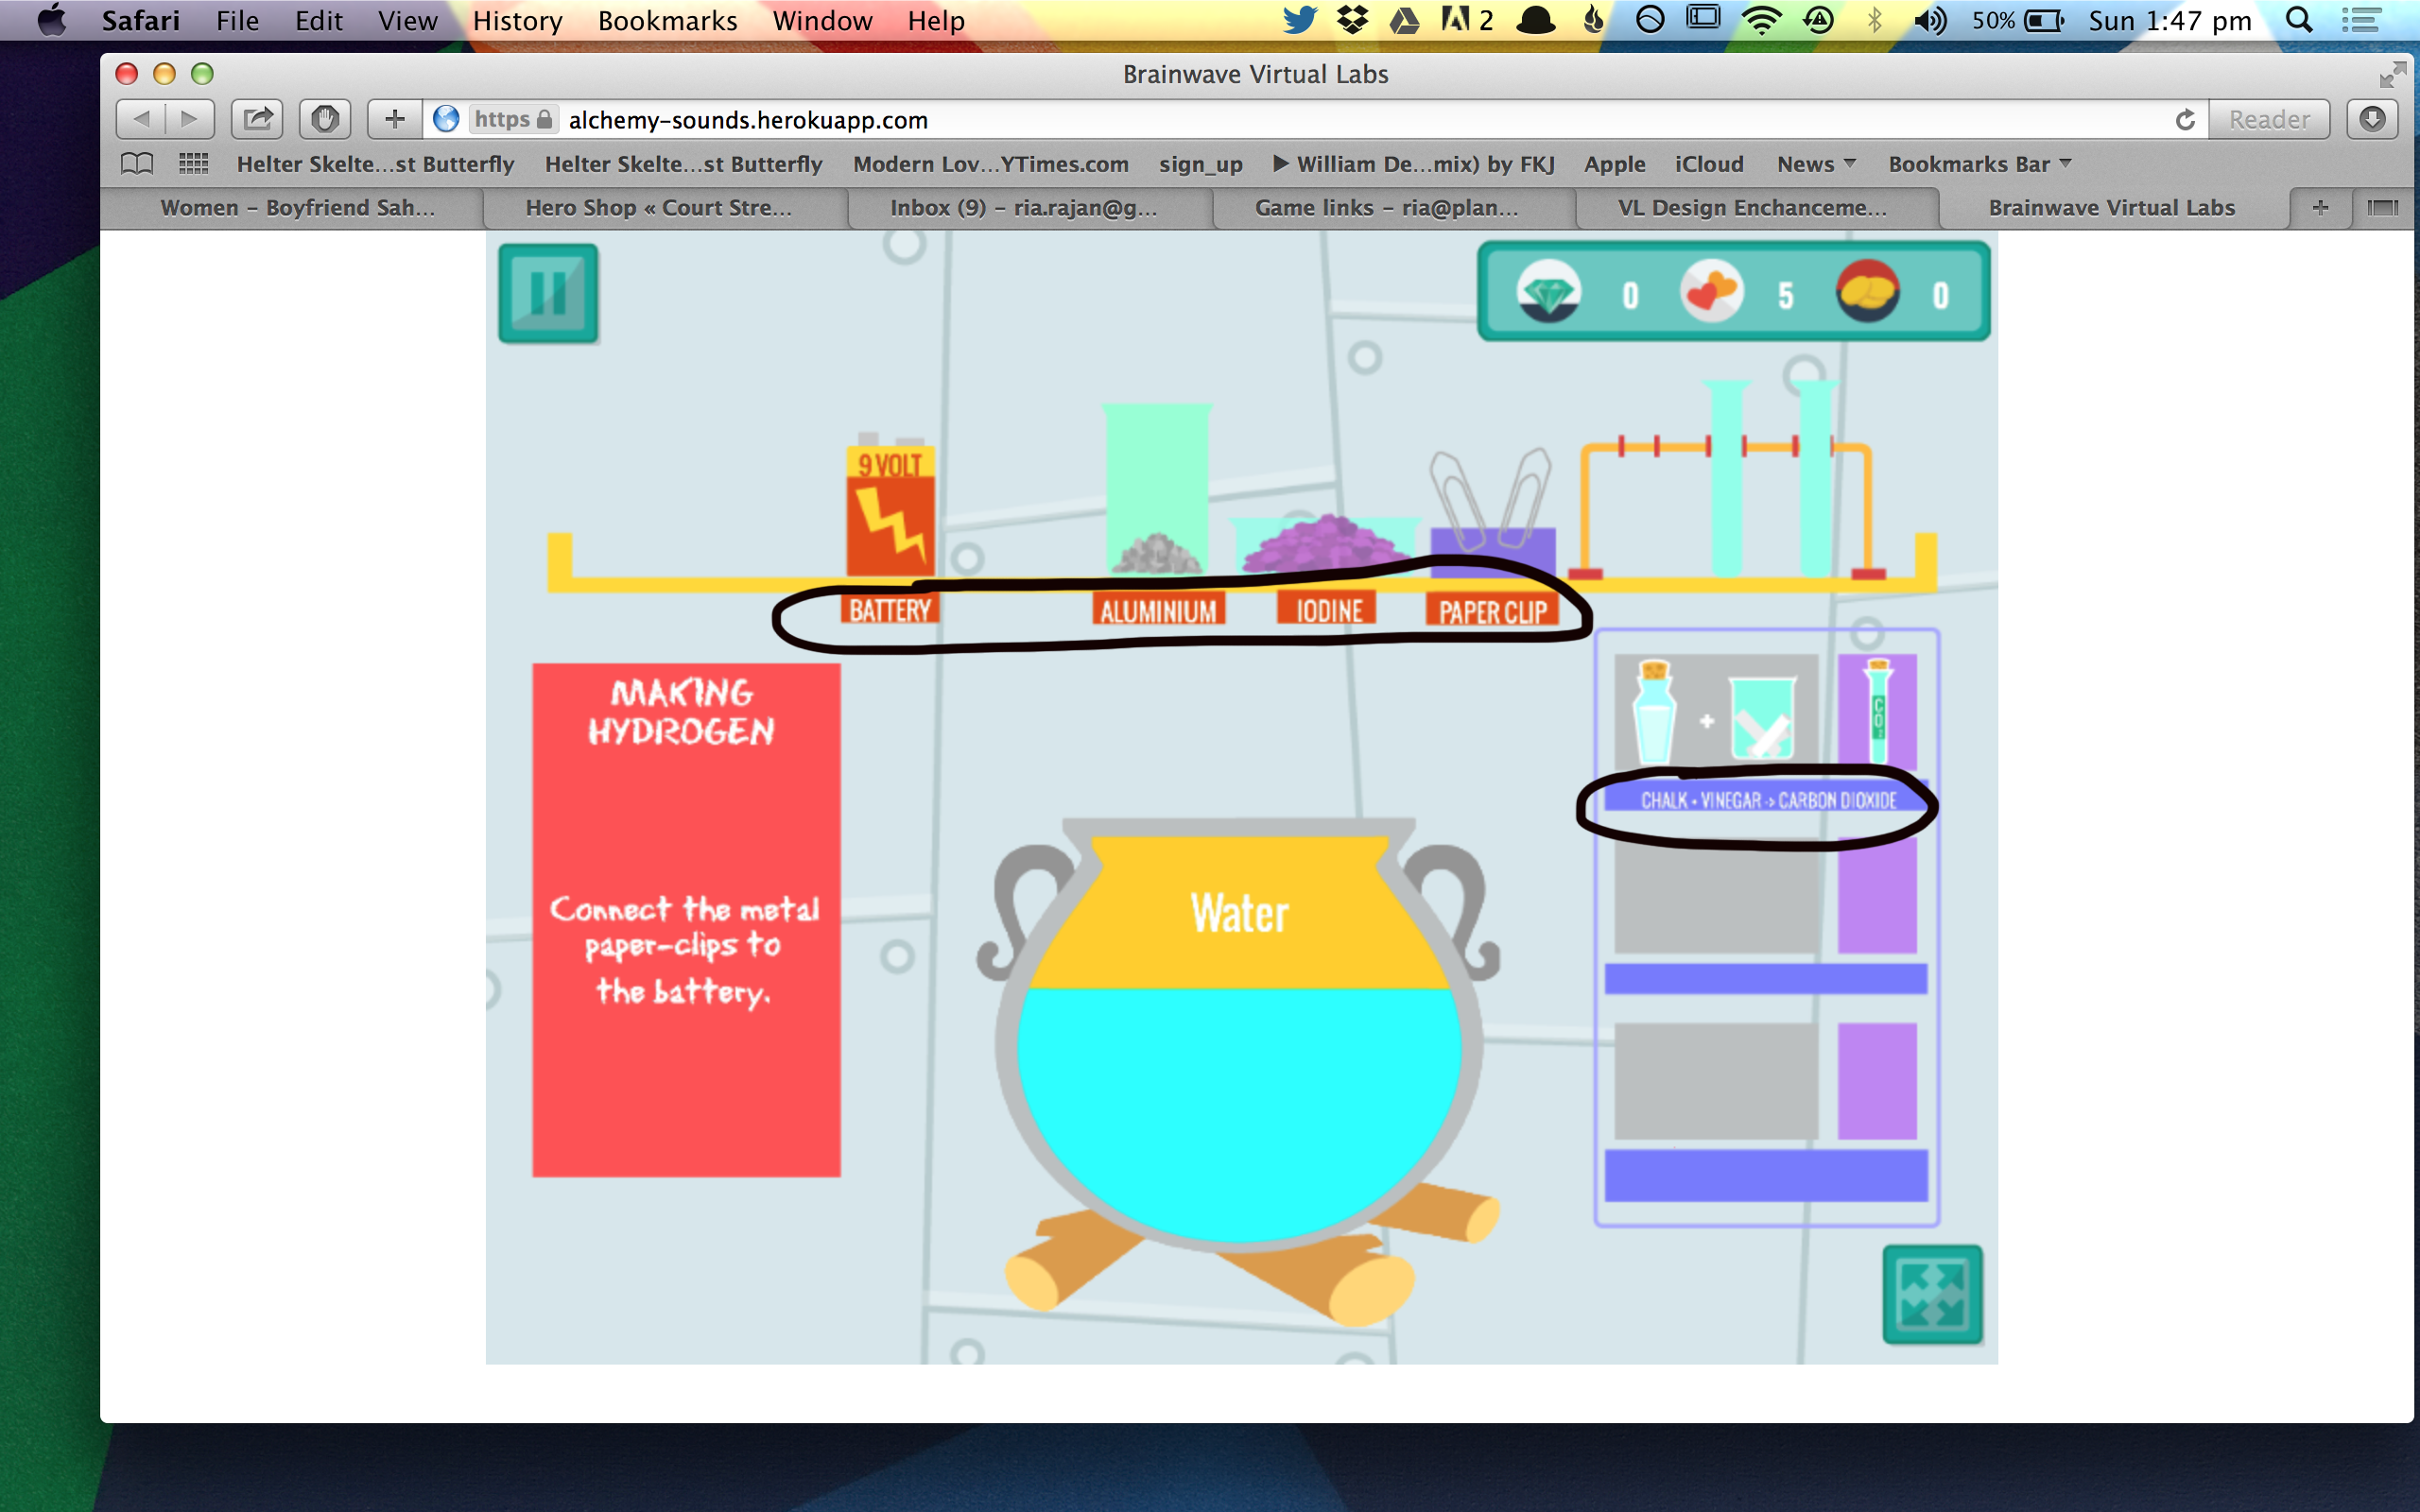
Task: Click the test tube apparatus on the shelf
Action: click(x=1727, y=480)
